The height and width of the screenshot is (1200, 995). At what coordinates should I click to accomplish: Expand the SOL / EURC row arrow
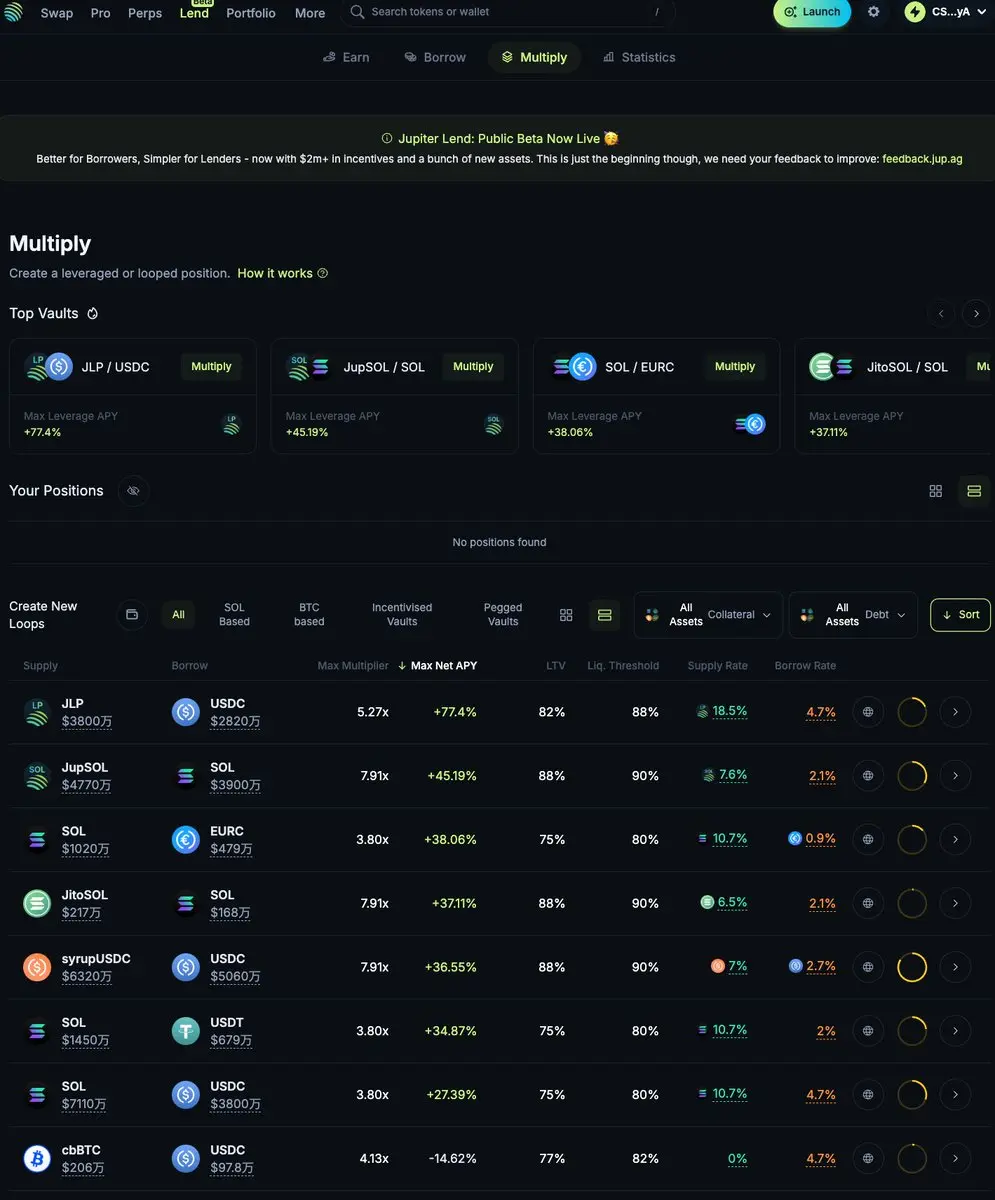(956, 839)
